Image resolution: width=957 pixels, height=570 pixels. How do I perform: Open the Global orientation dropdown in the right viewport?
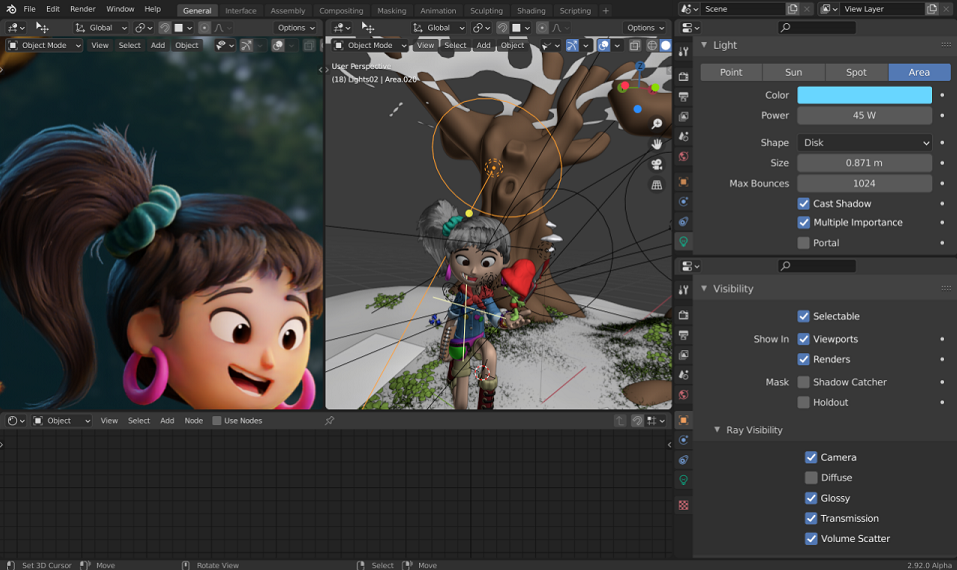coord(439,27)
